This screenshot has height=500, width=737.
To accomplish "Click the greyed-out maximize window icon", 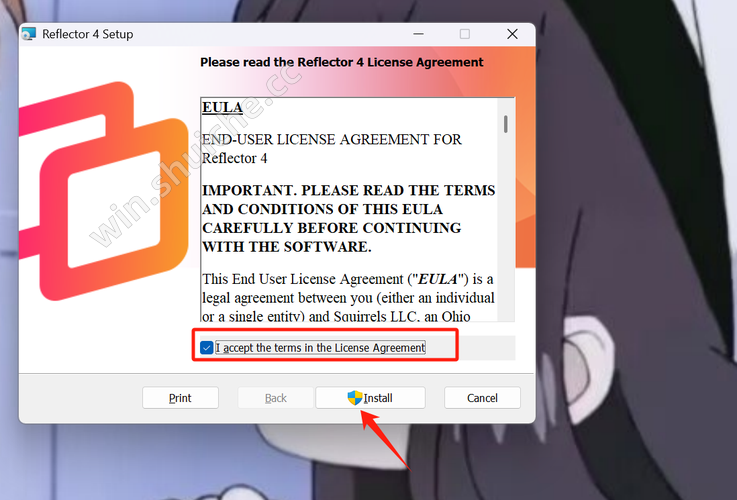I will tap(464, 34).
